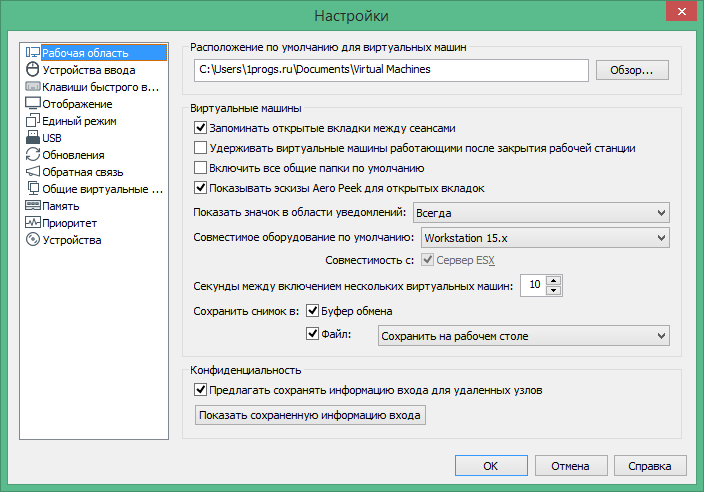Screen dimensions: 704x492
Task: Select the Клавиши быстрого вызова keyboard icon
Action: click(x=32, y=87)
